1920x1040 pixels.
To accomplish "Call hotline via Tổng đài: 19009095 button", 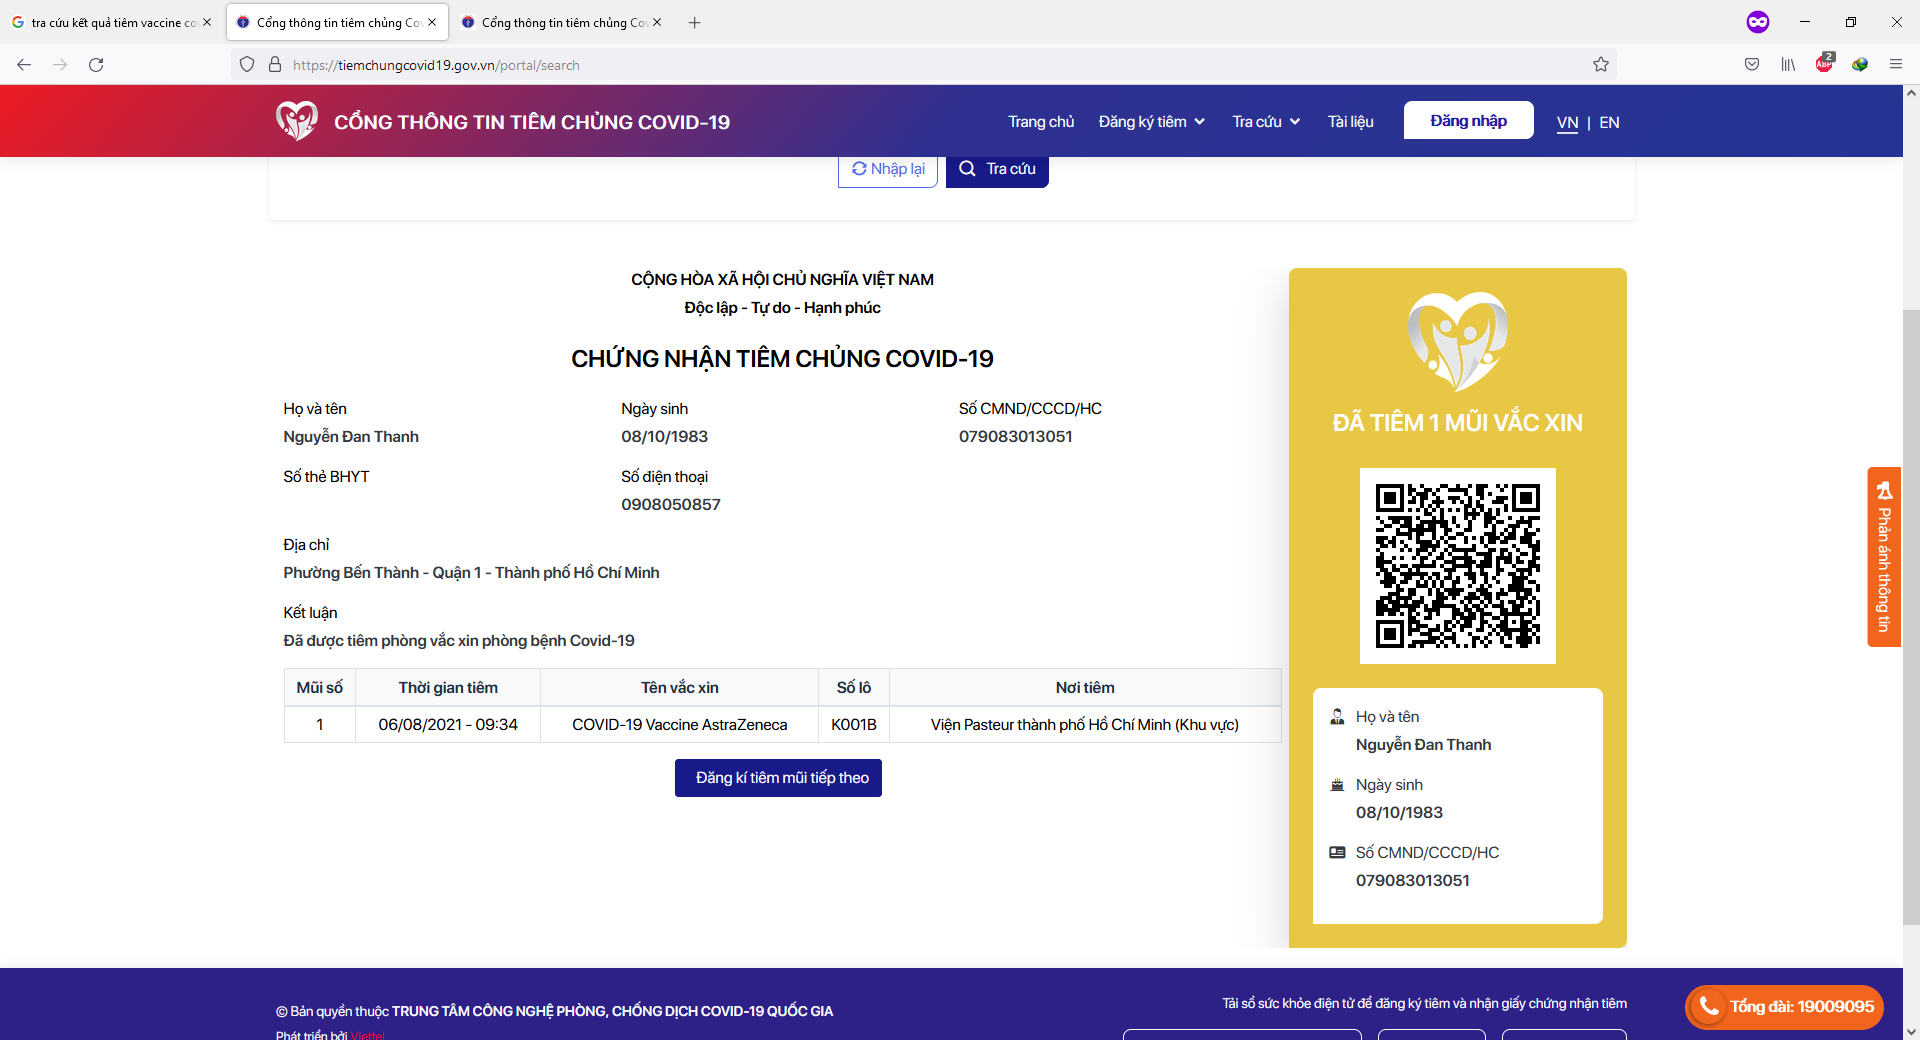I will [1785, 1007].
